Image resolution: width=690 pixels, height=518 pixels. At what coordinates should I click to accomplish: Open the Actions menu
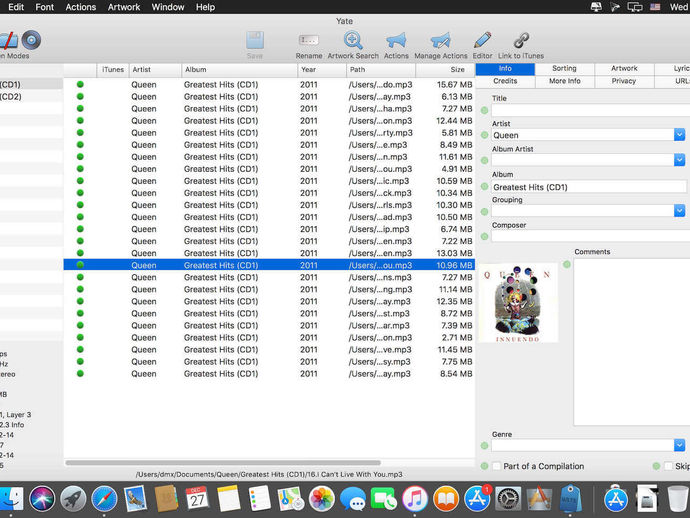coord(81,7)
